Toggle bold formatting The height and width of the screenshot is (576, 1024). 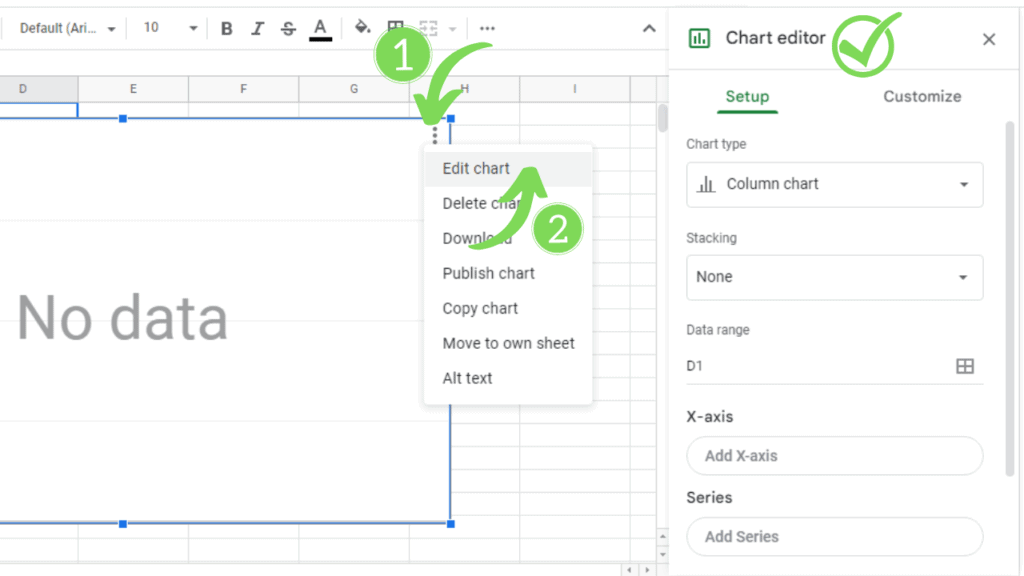pos(227,28)
